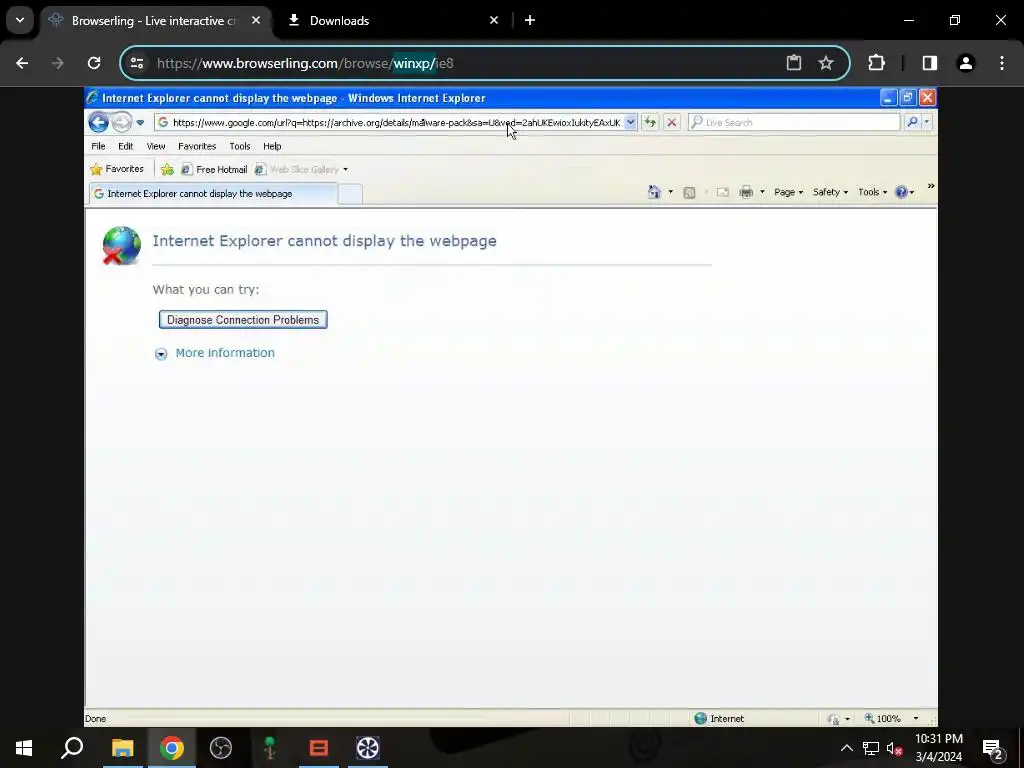
Task: Expand the command bar overflow chevron
Action: pos(931,187)
